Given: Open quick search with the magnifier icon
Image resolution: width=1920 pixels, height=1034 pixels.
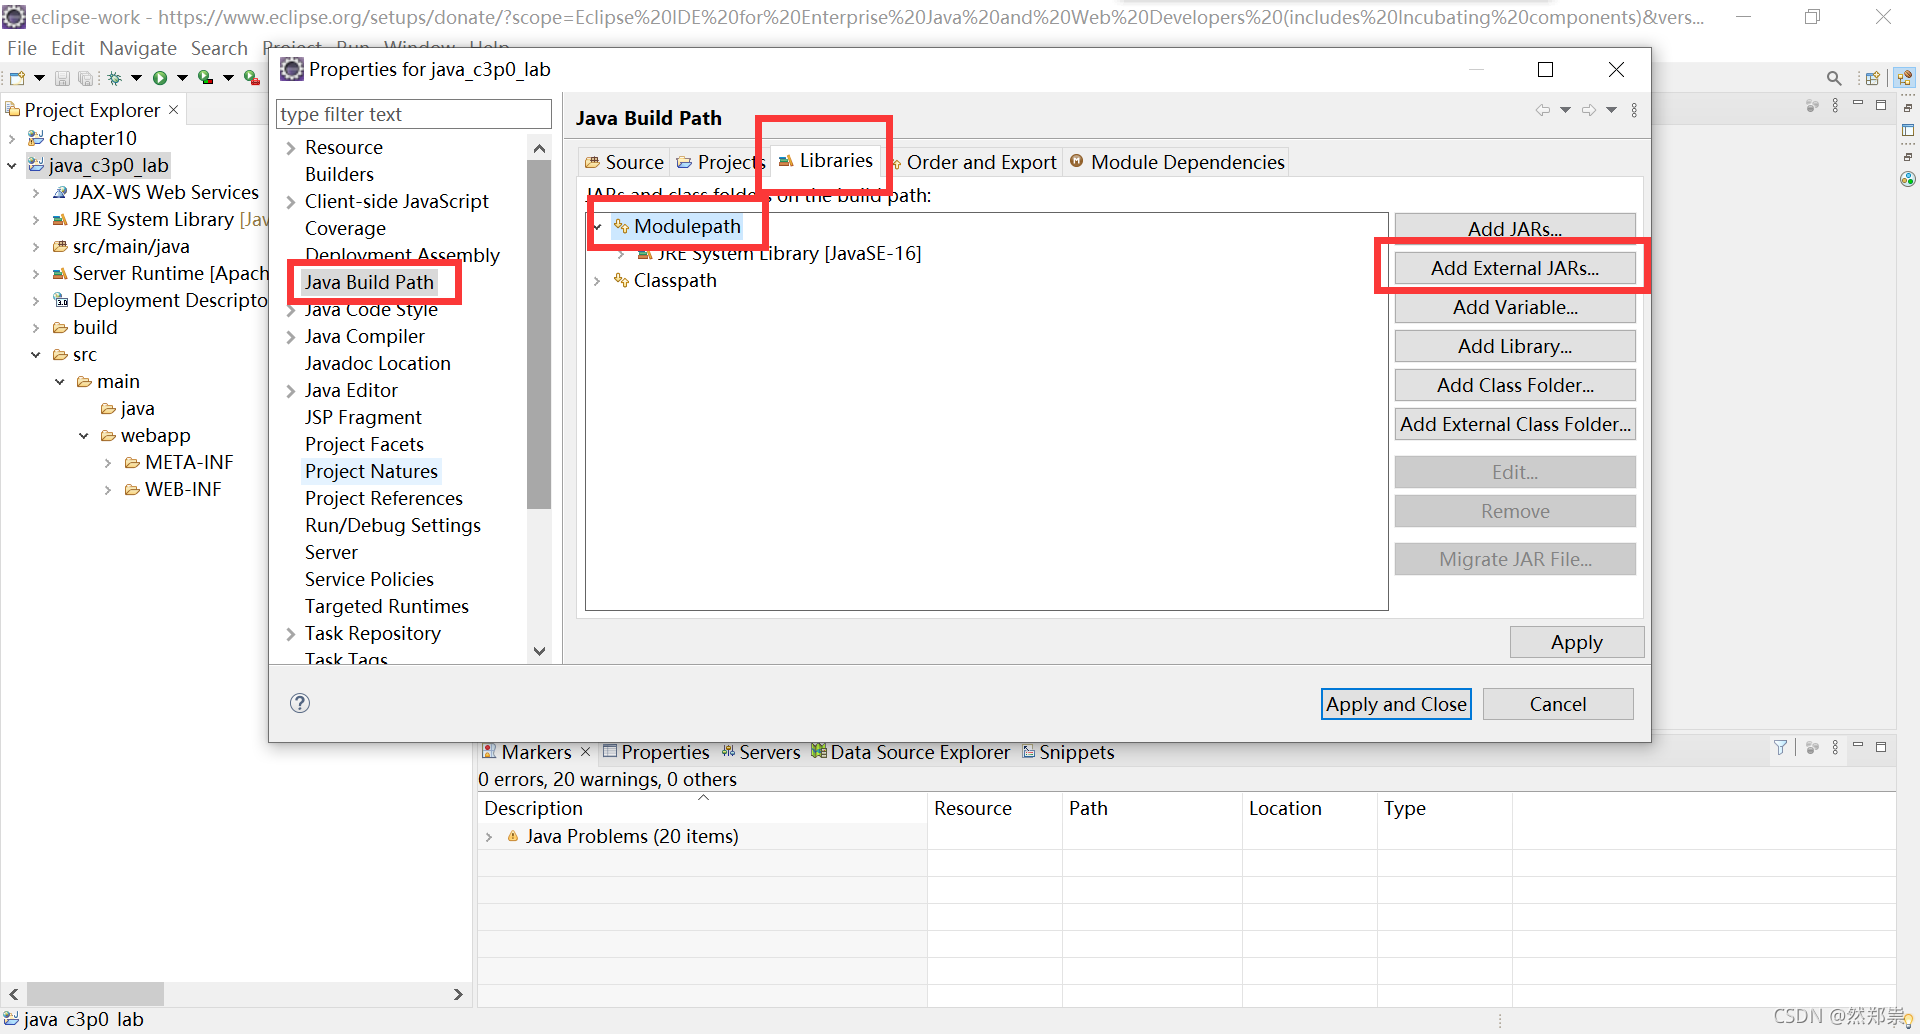Looking at the screenshot, I should coord(1833,77).
